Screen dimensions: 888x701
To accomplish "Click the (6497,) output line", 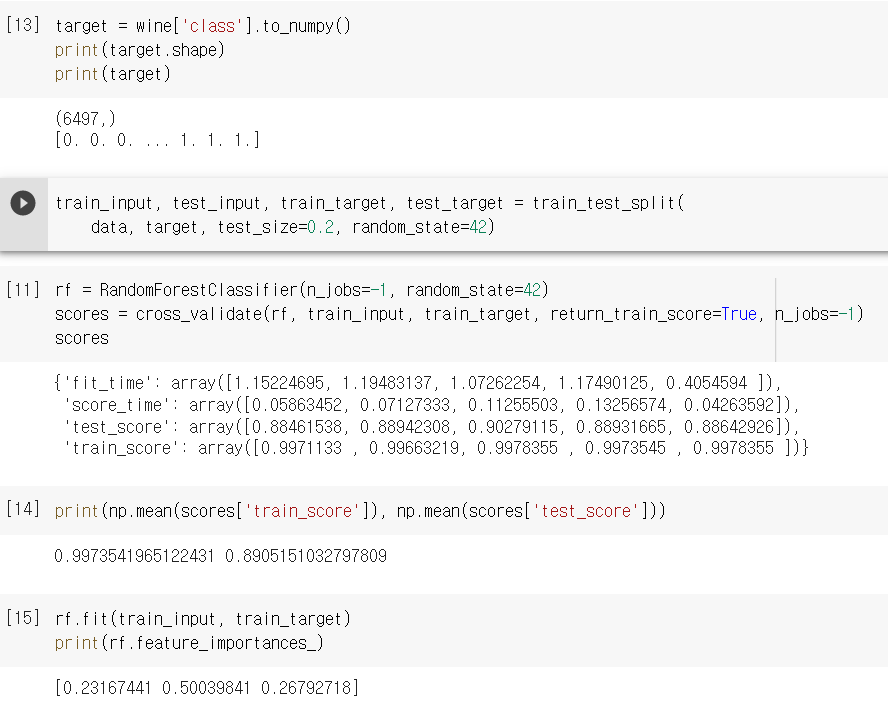I will pos(86,119).
